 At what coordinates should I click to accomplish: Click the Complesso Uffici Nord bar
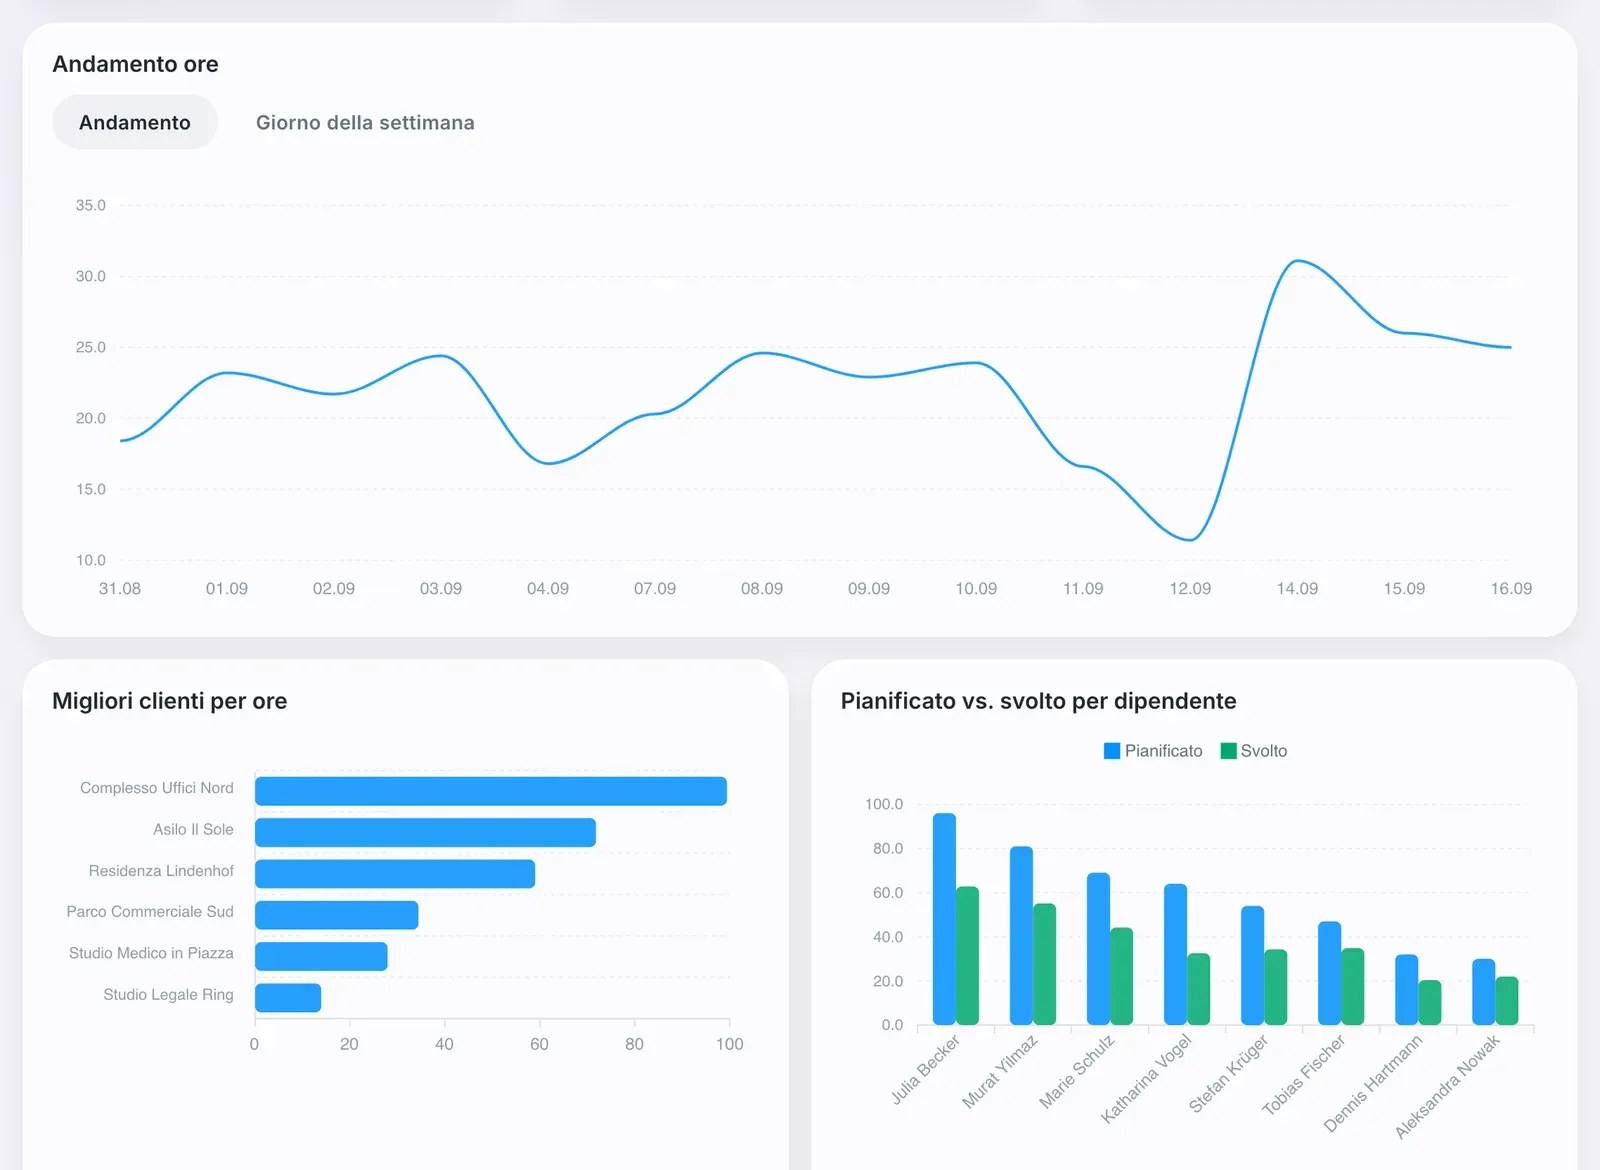click(x=491, y=791)
